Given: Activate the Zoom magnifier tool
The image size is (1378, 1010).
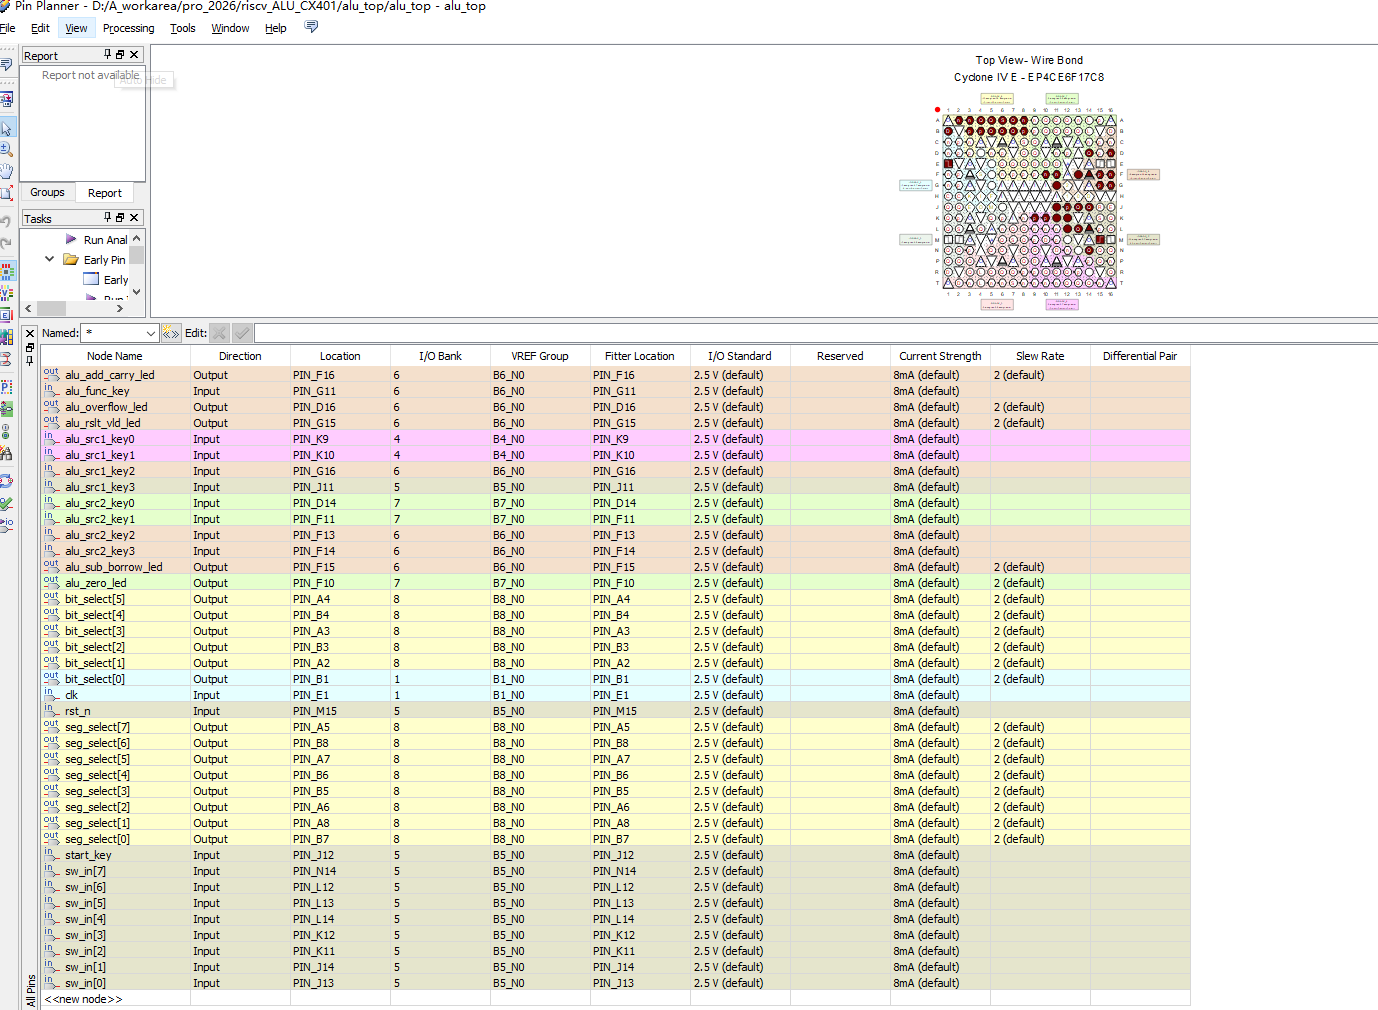Looking at the screenshot, I should pyautogui.click(x=6, y=149).
